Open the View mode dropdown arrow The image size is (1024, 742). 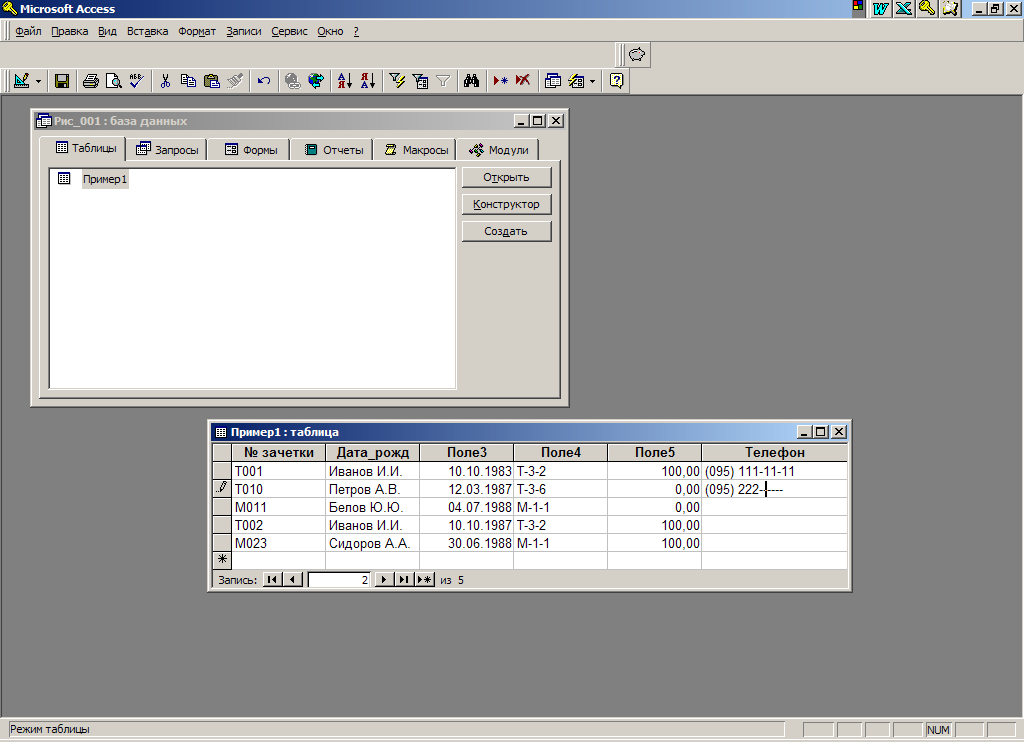pyautogui.click(x=38, y=81)
